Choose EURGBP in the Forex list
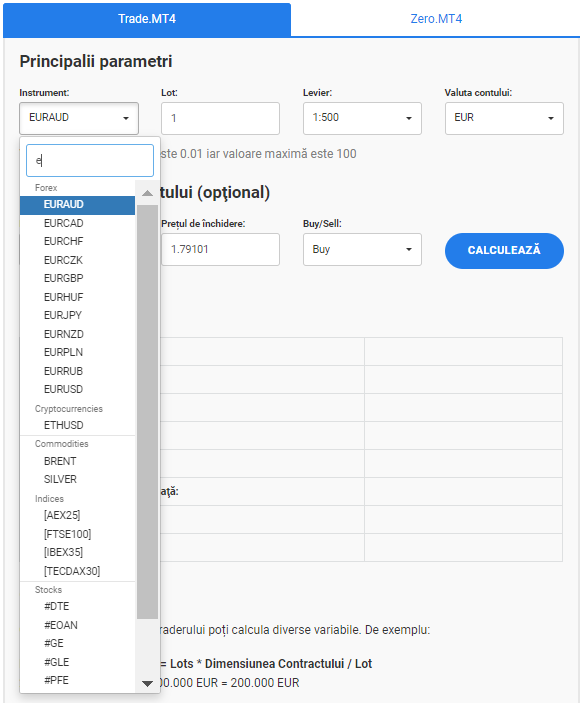The height and width of the screenshot is (703, 581). 78,278
